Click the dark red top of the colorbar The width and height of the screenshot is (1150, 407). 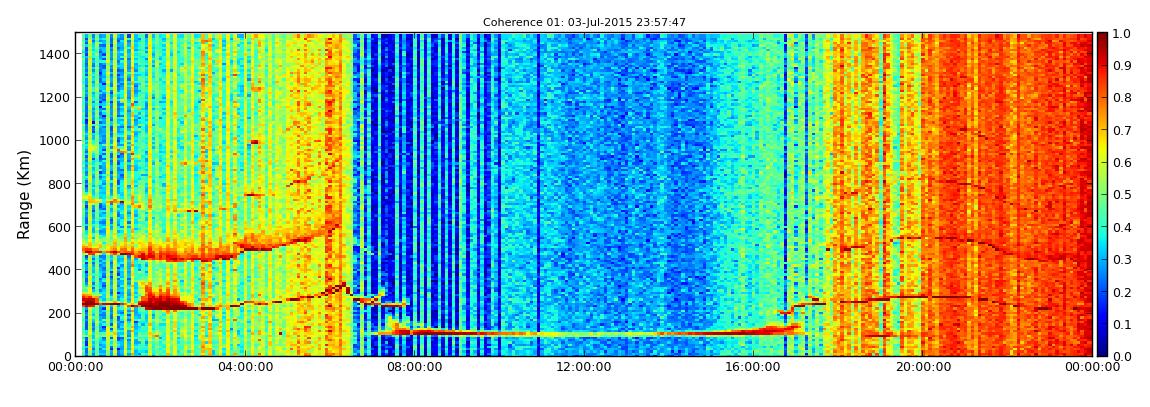[x=1102, y=40]
